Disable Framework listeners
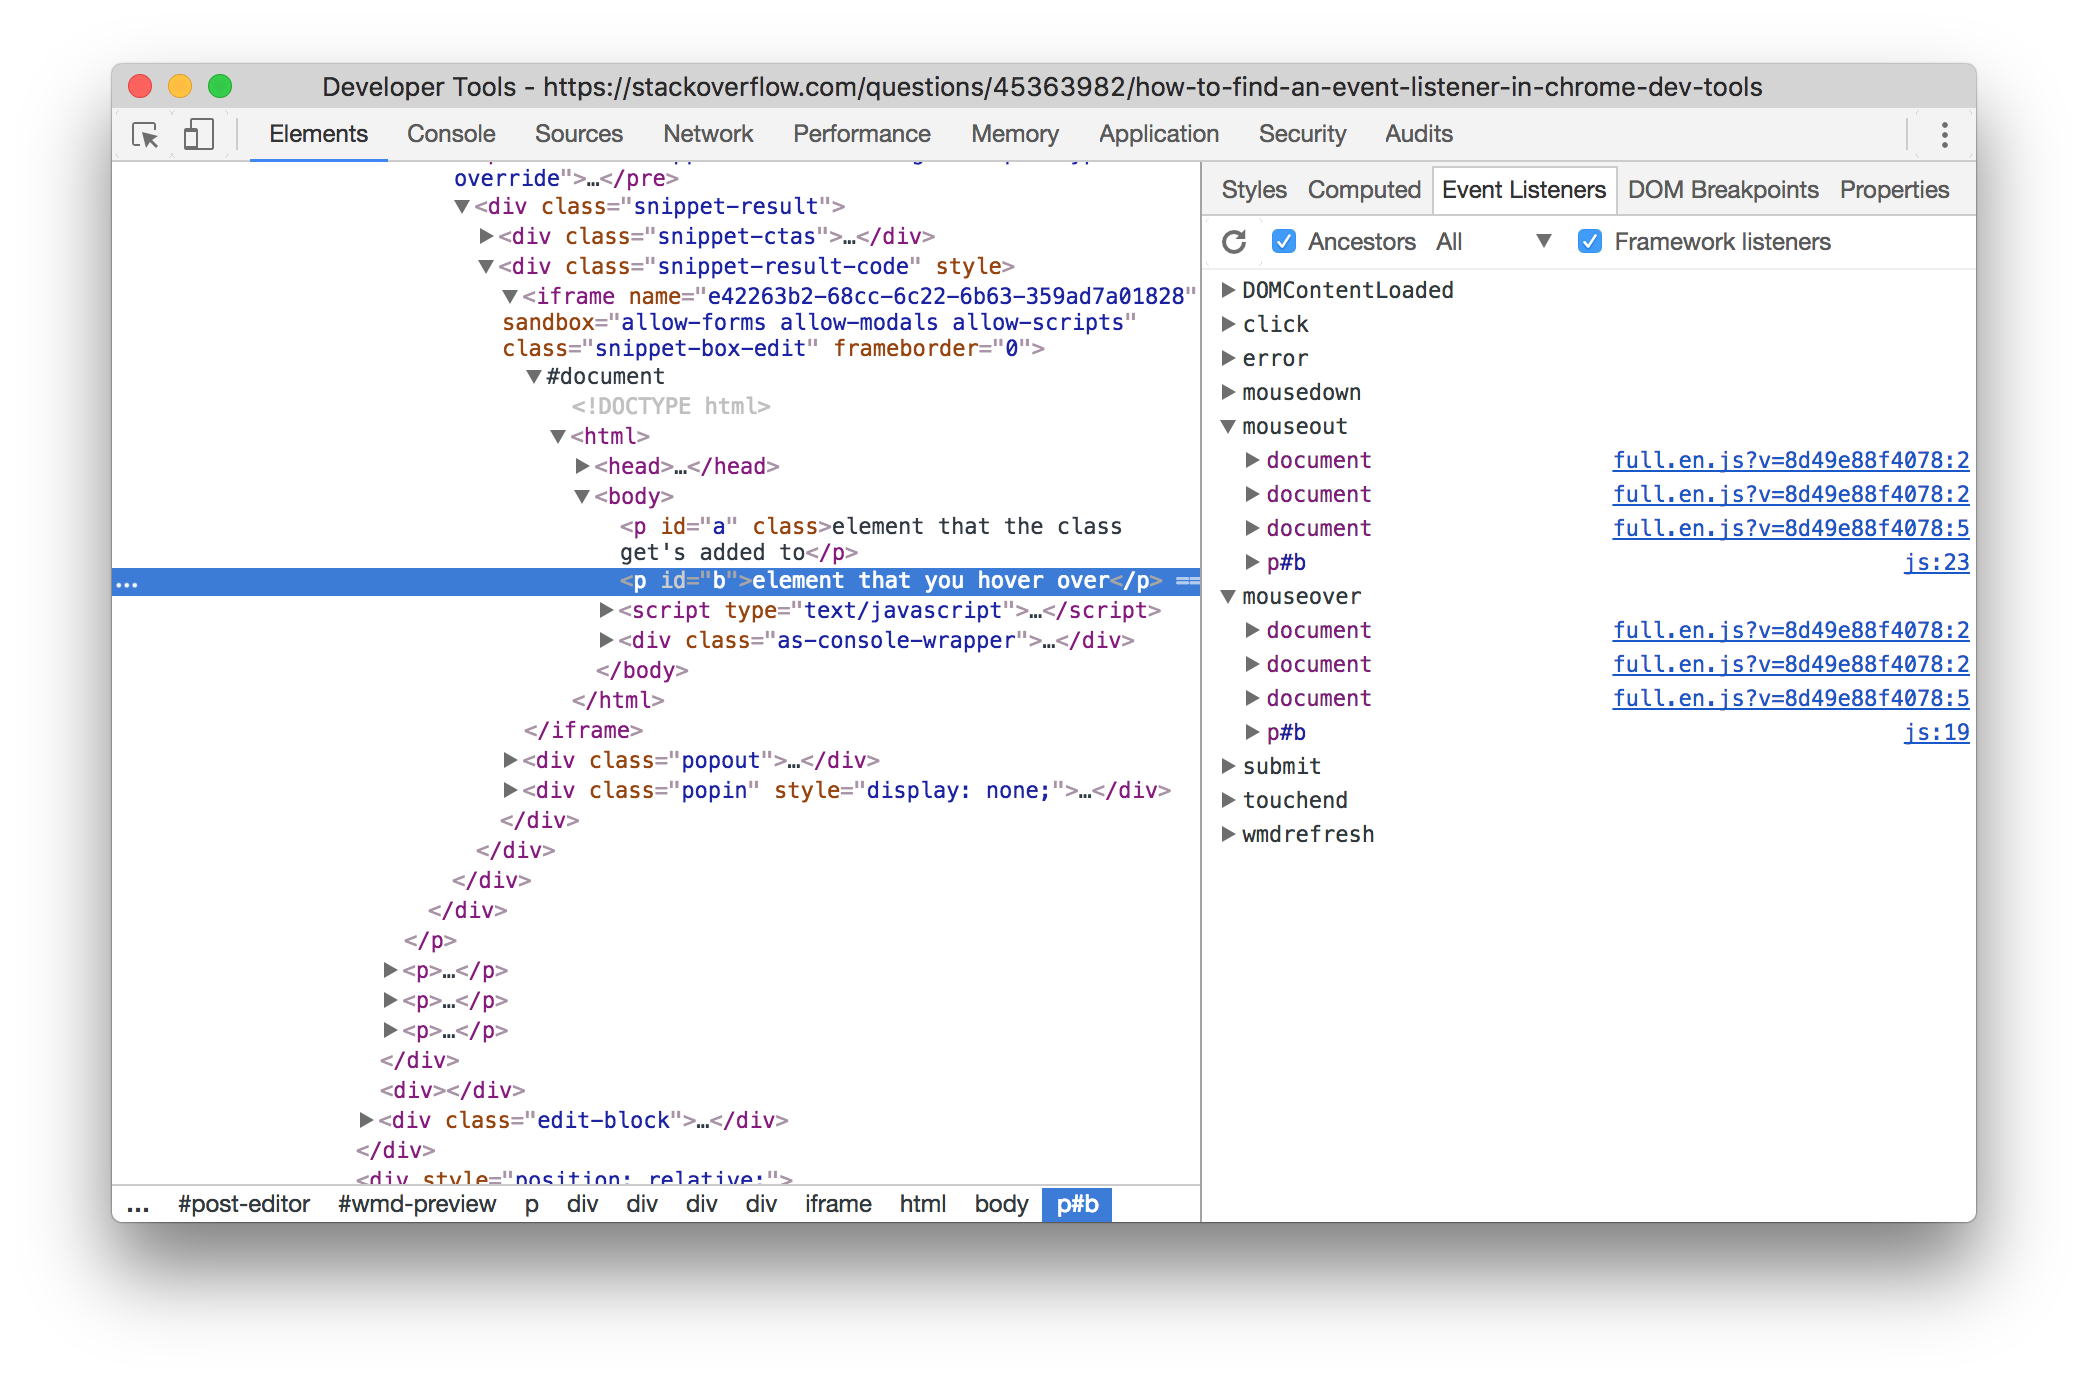The image size is (2088, 1382). (1590, 241)
